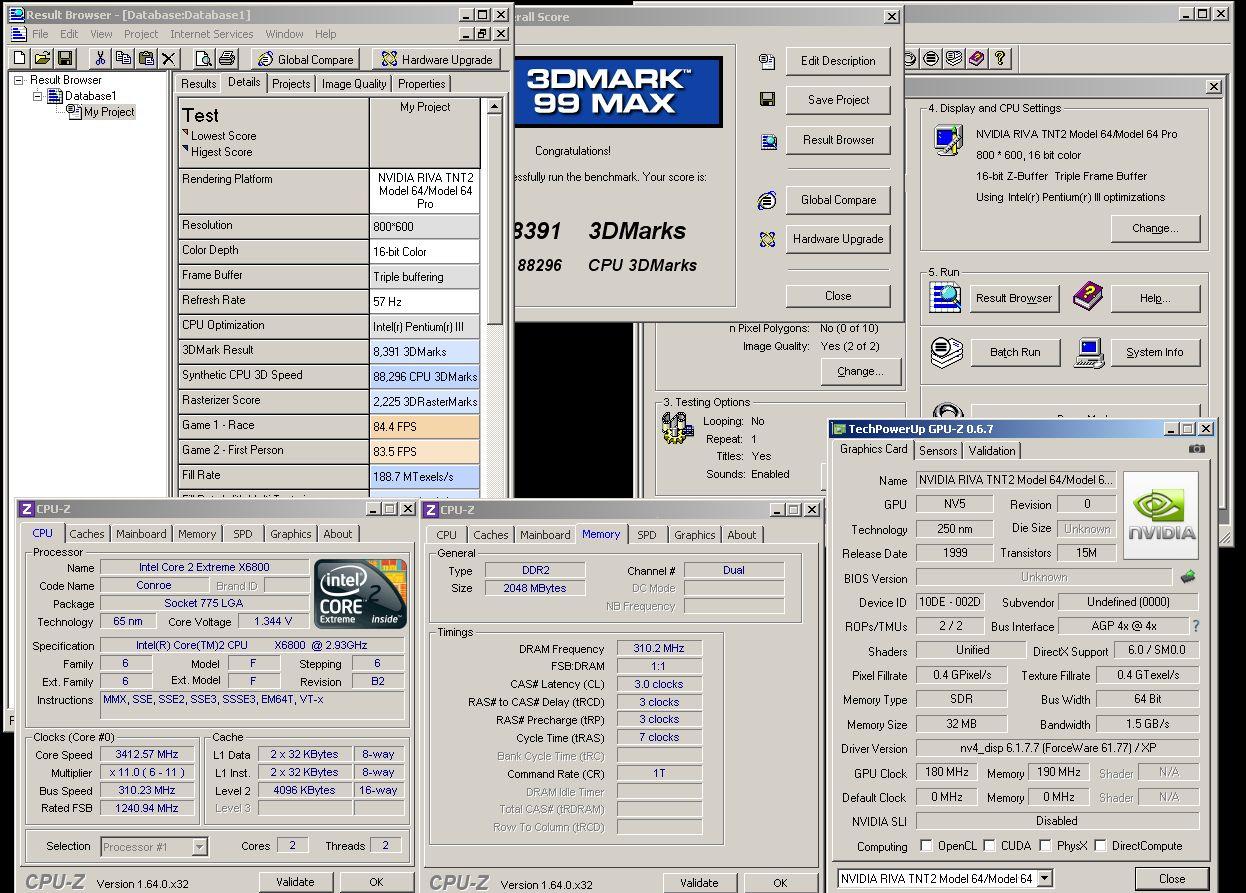Switch to the Sensors tab in GPU-Z

click(938, 451)
